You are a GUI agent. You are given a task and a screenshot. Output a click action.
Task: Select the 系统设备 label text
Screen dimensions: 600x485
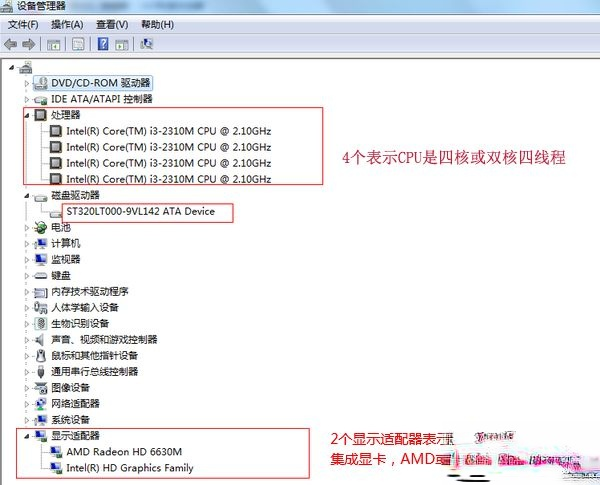click(x=70, y=420)
